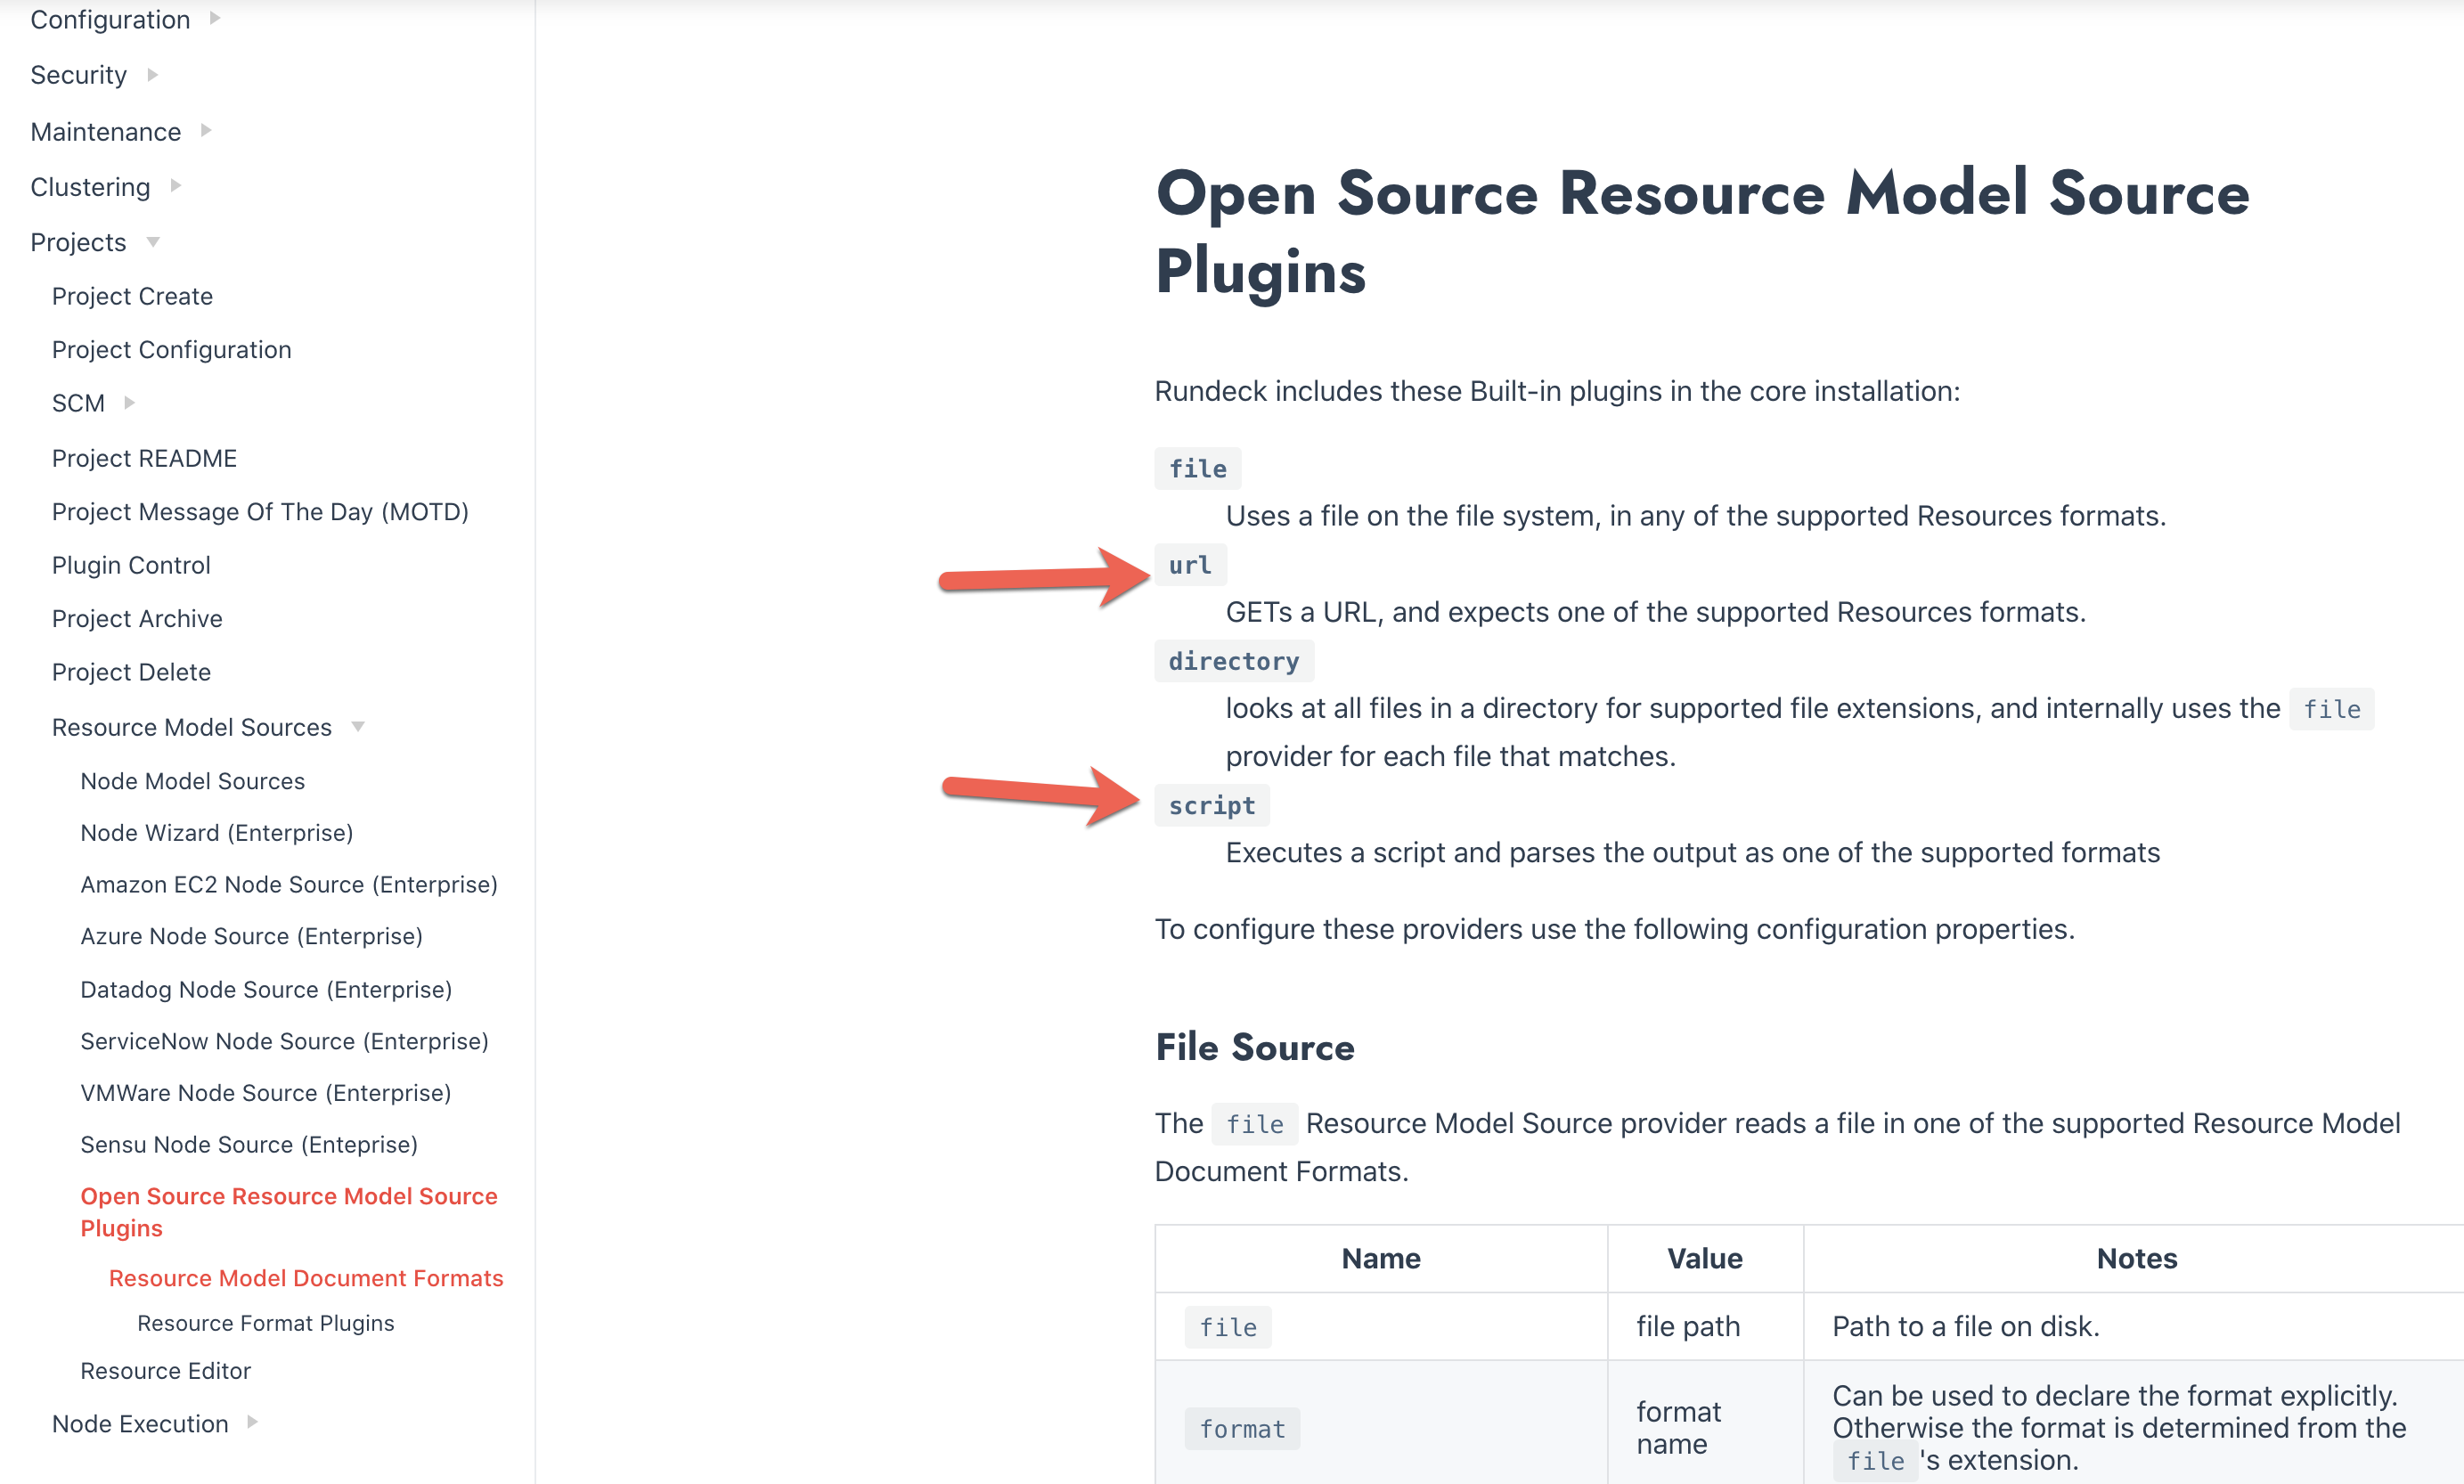Open the Amazon EC2 Node Source page
The image size is (2464, 1484).
(289, 884)
